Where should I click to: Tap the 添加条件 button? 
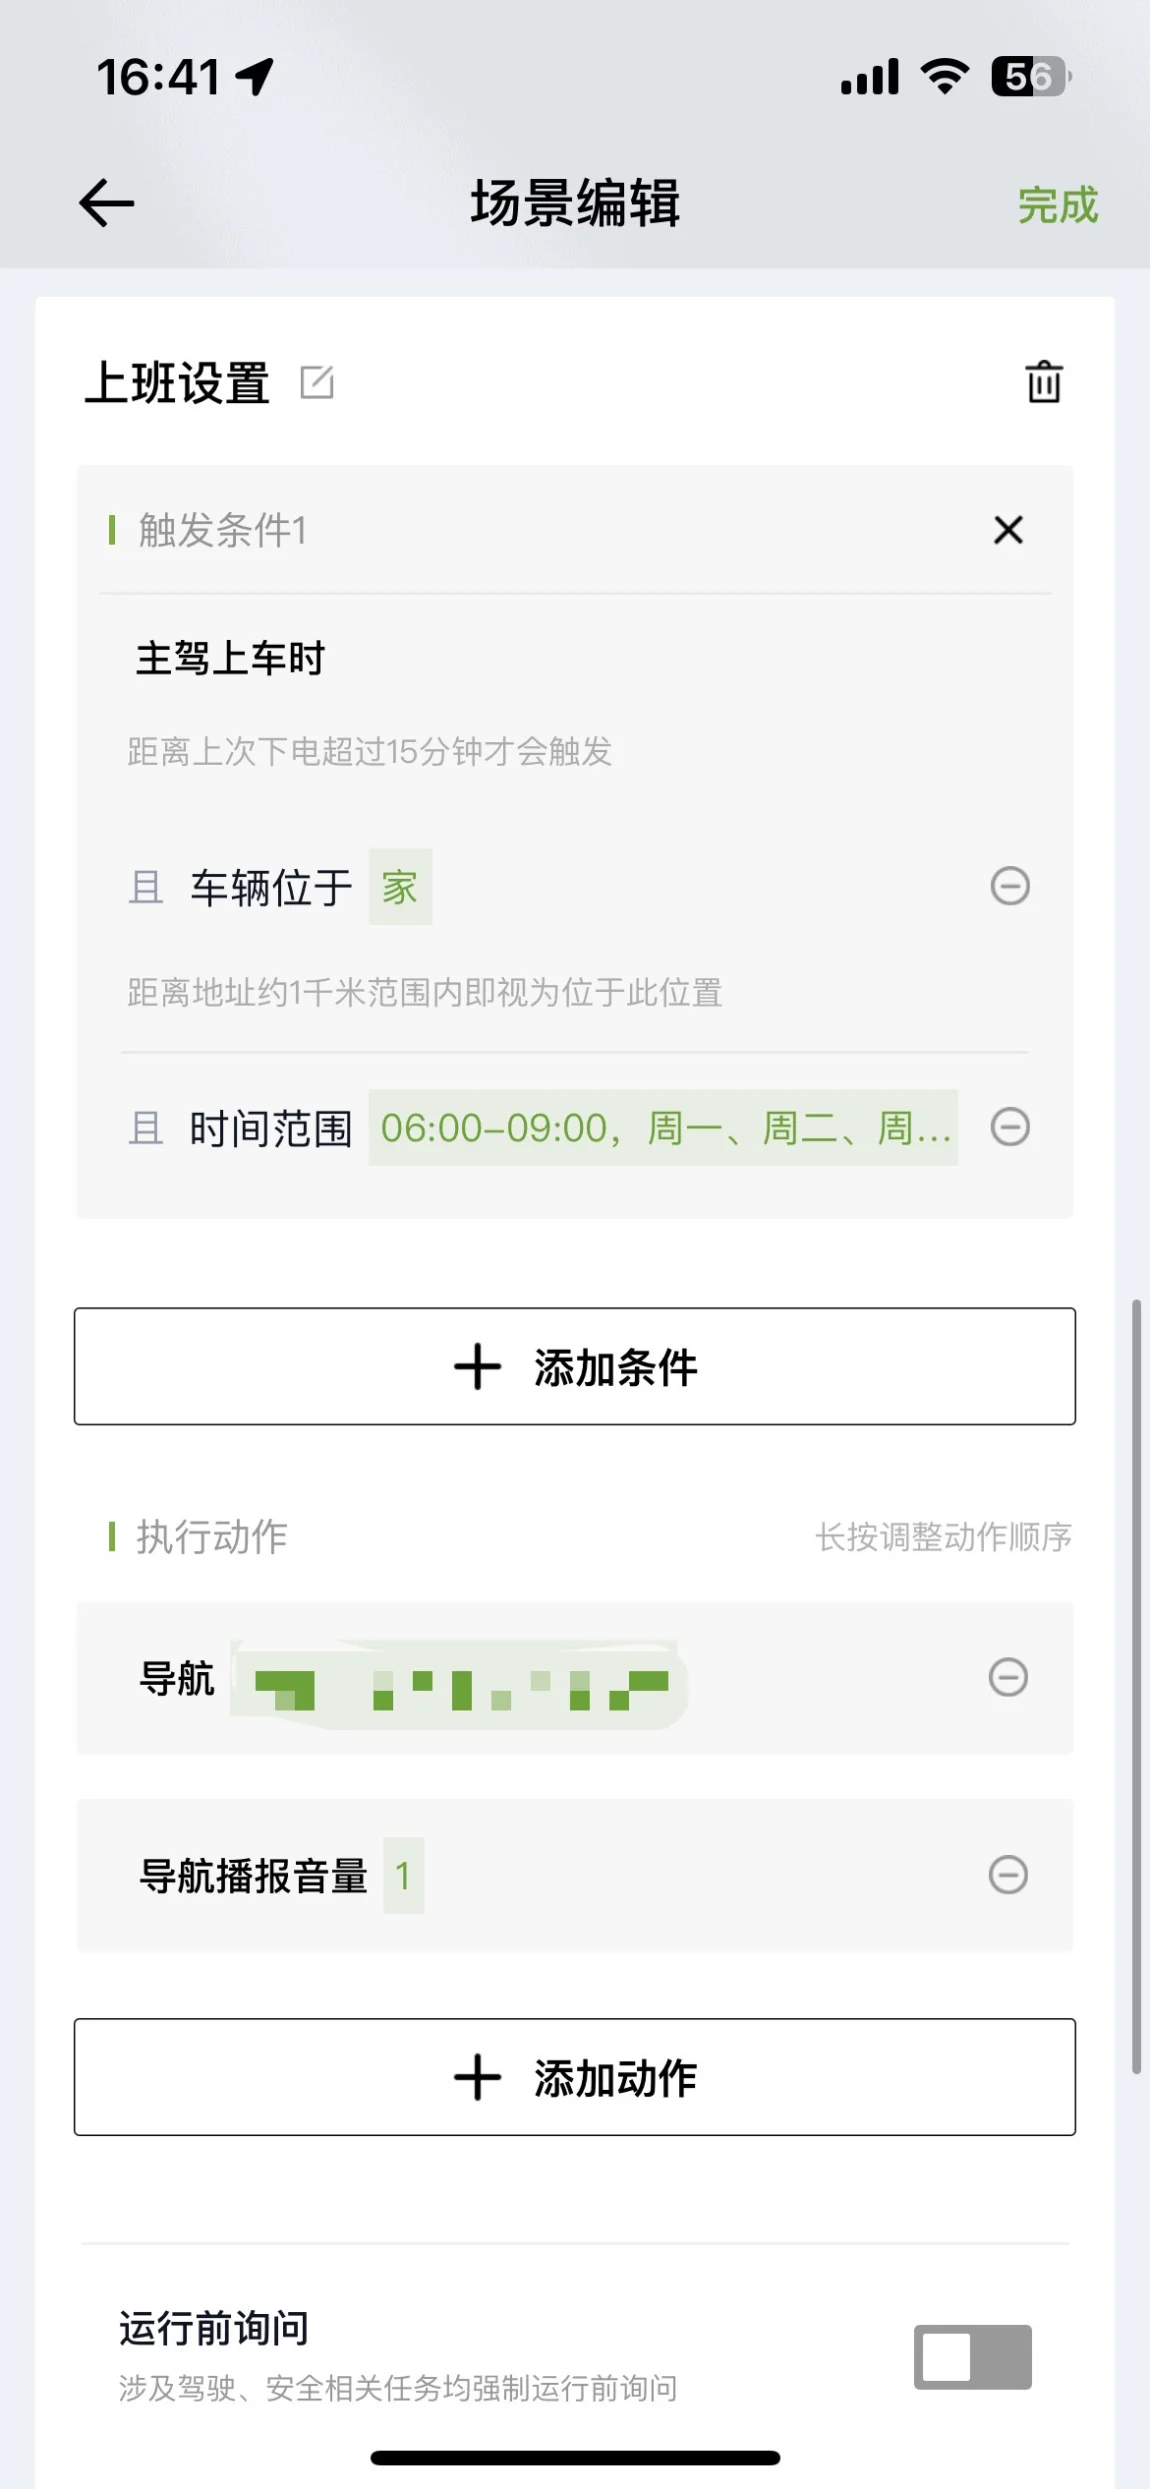pyautogui.click(x=575, y=1366)
